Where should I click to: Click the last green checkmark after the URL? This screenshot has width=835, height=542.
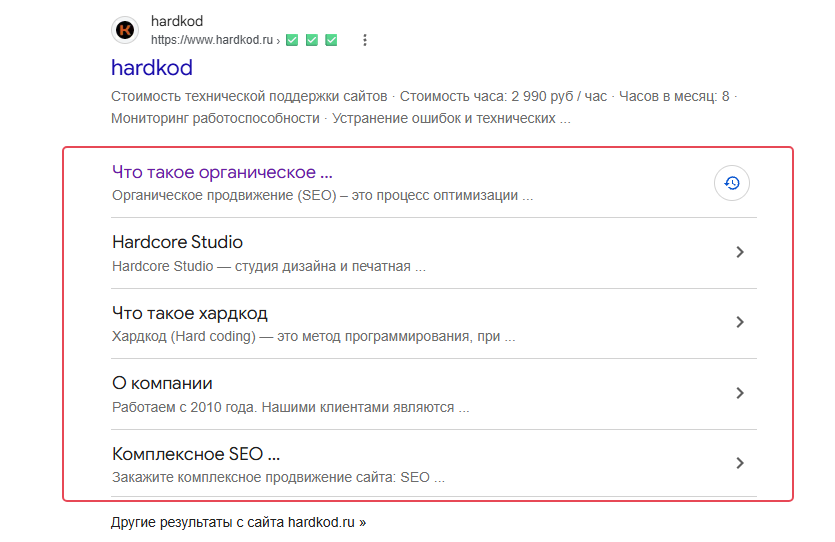pos(331,40)
